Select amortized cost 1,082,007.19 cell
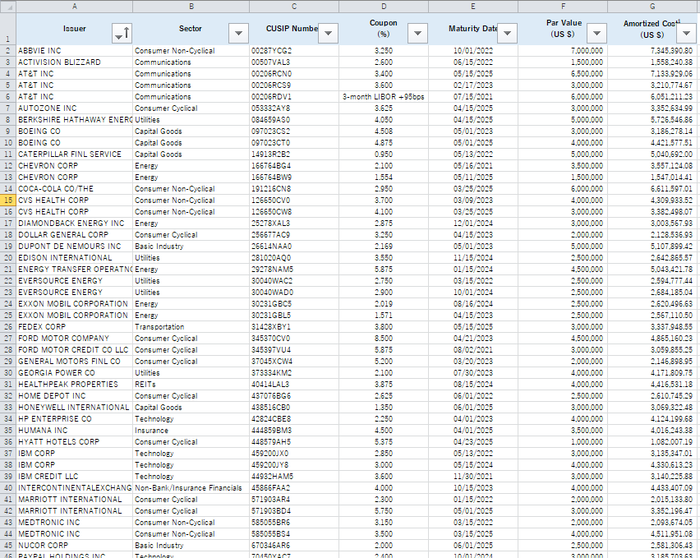 653,442
